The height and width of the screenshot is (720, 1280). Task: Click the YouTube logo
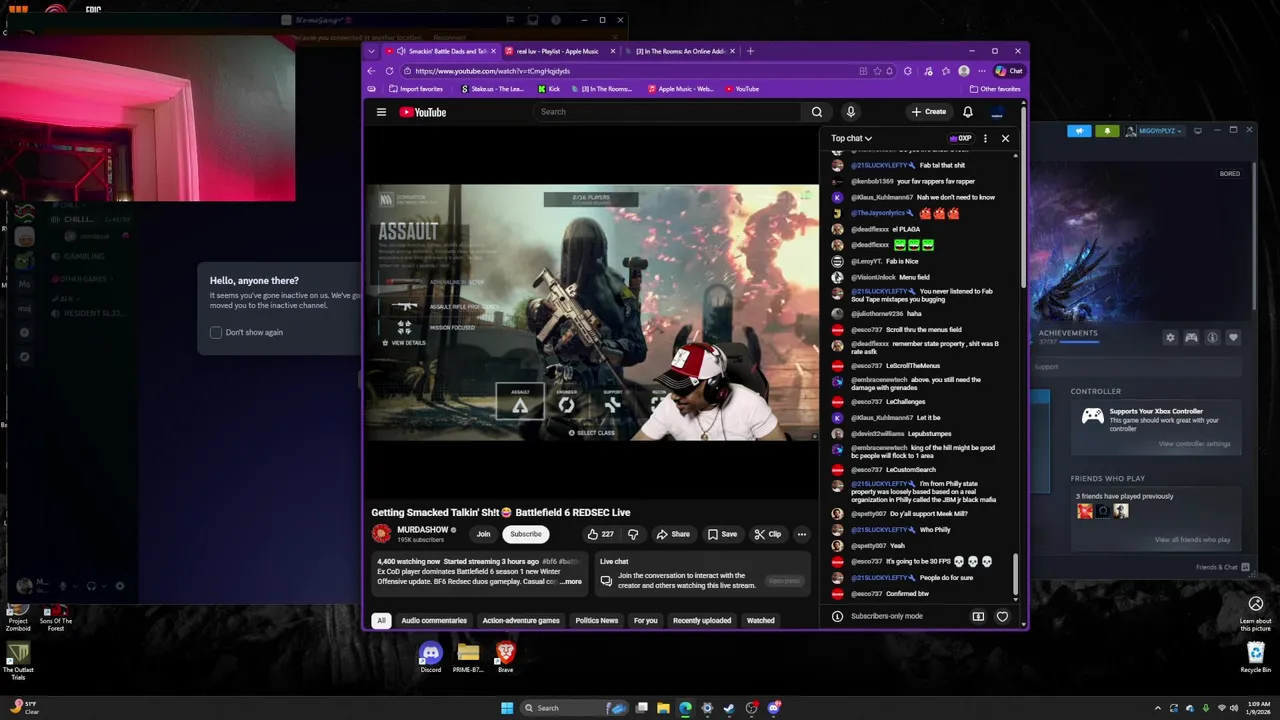(423, 112)
